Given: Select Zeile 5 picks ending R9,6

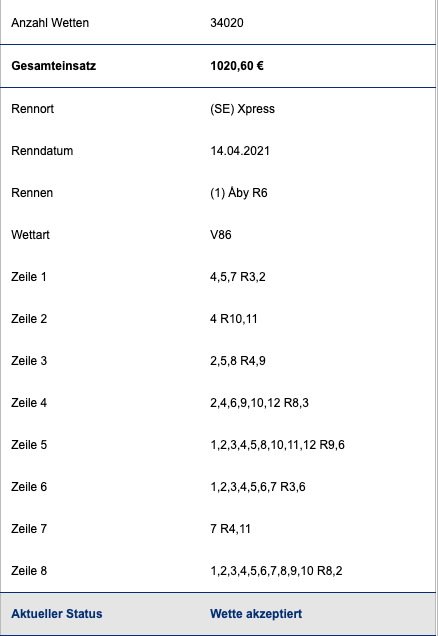Looking at the screenshot, I should 277,445.
